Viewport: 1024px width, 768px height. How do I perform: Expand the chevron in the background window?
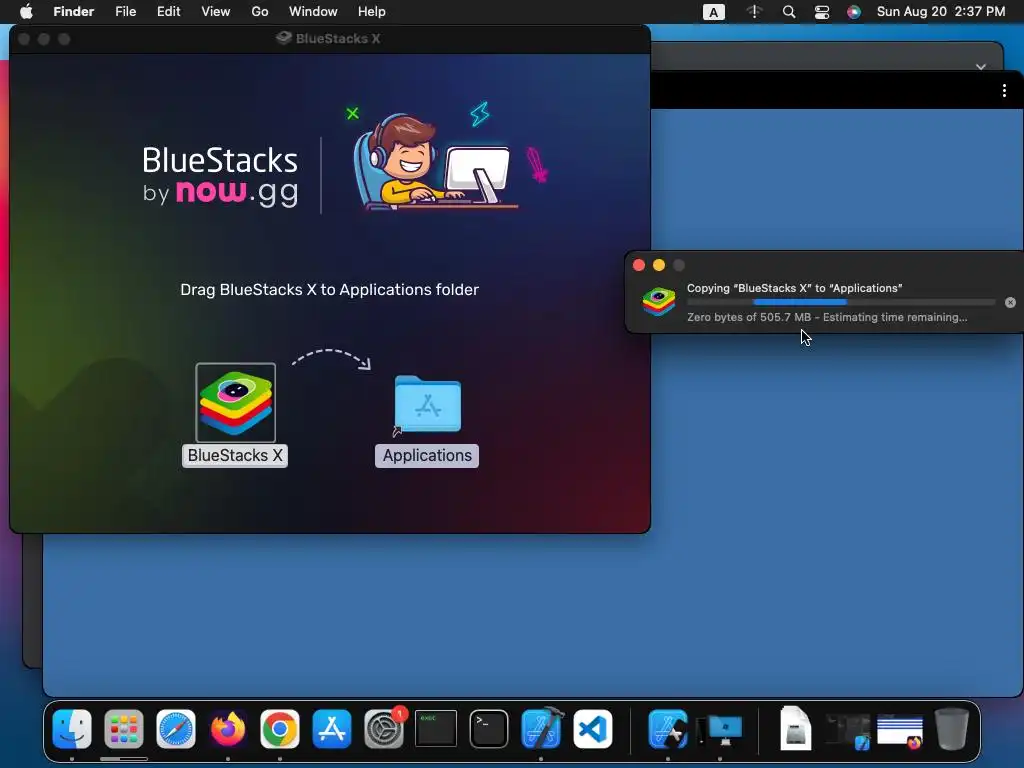point(980,67)
